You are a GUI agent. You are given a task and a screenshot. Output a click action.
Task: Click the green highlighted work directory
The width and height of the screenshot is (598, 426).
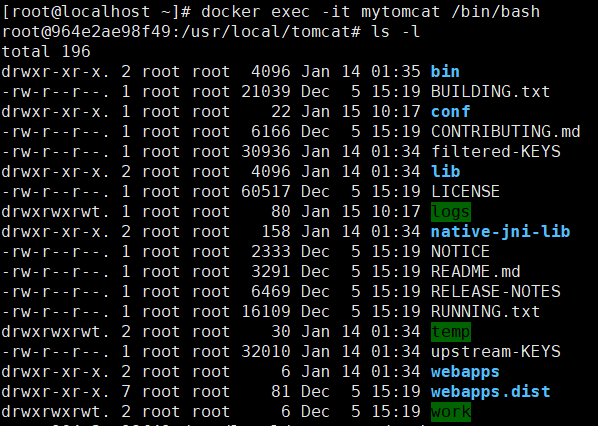451,412
